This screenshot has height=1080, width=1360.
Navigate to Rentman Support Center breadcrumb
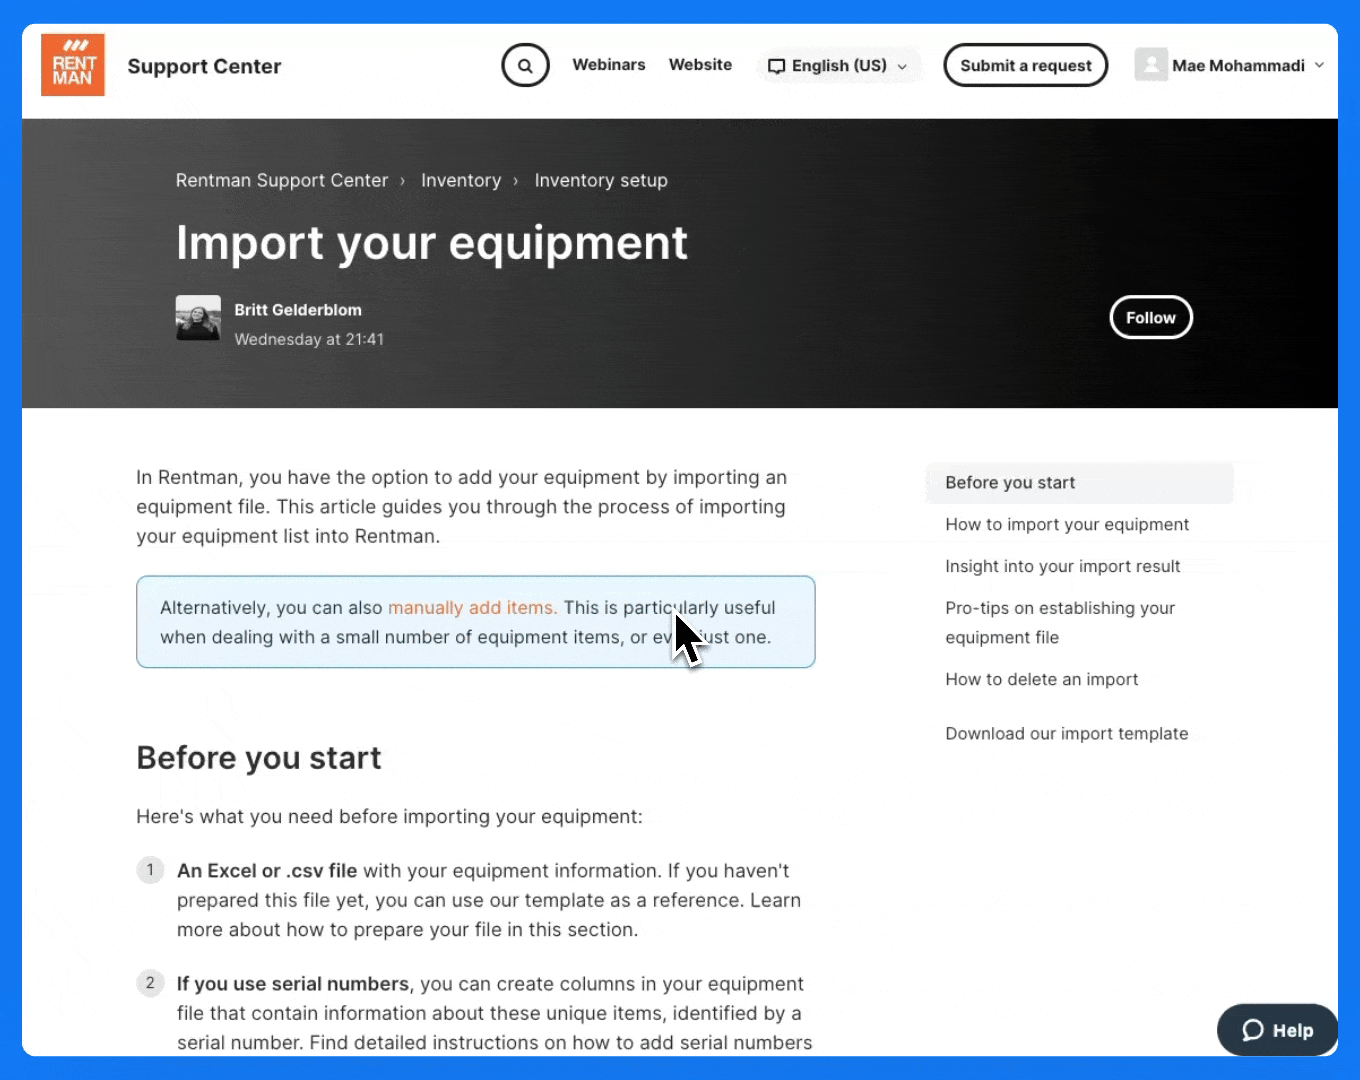[282, 181]
